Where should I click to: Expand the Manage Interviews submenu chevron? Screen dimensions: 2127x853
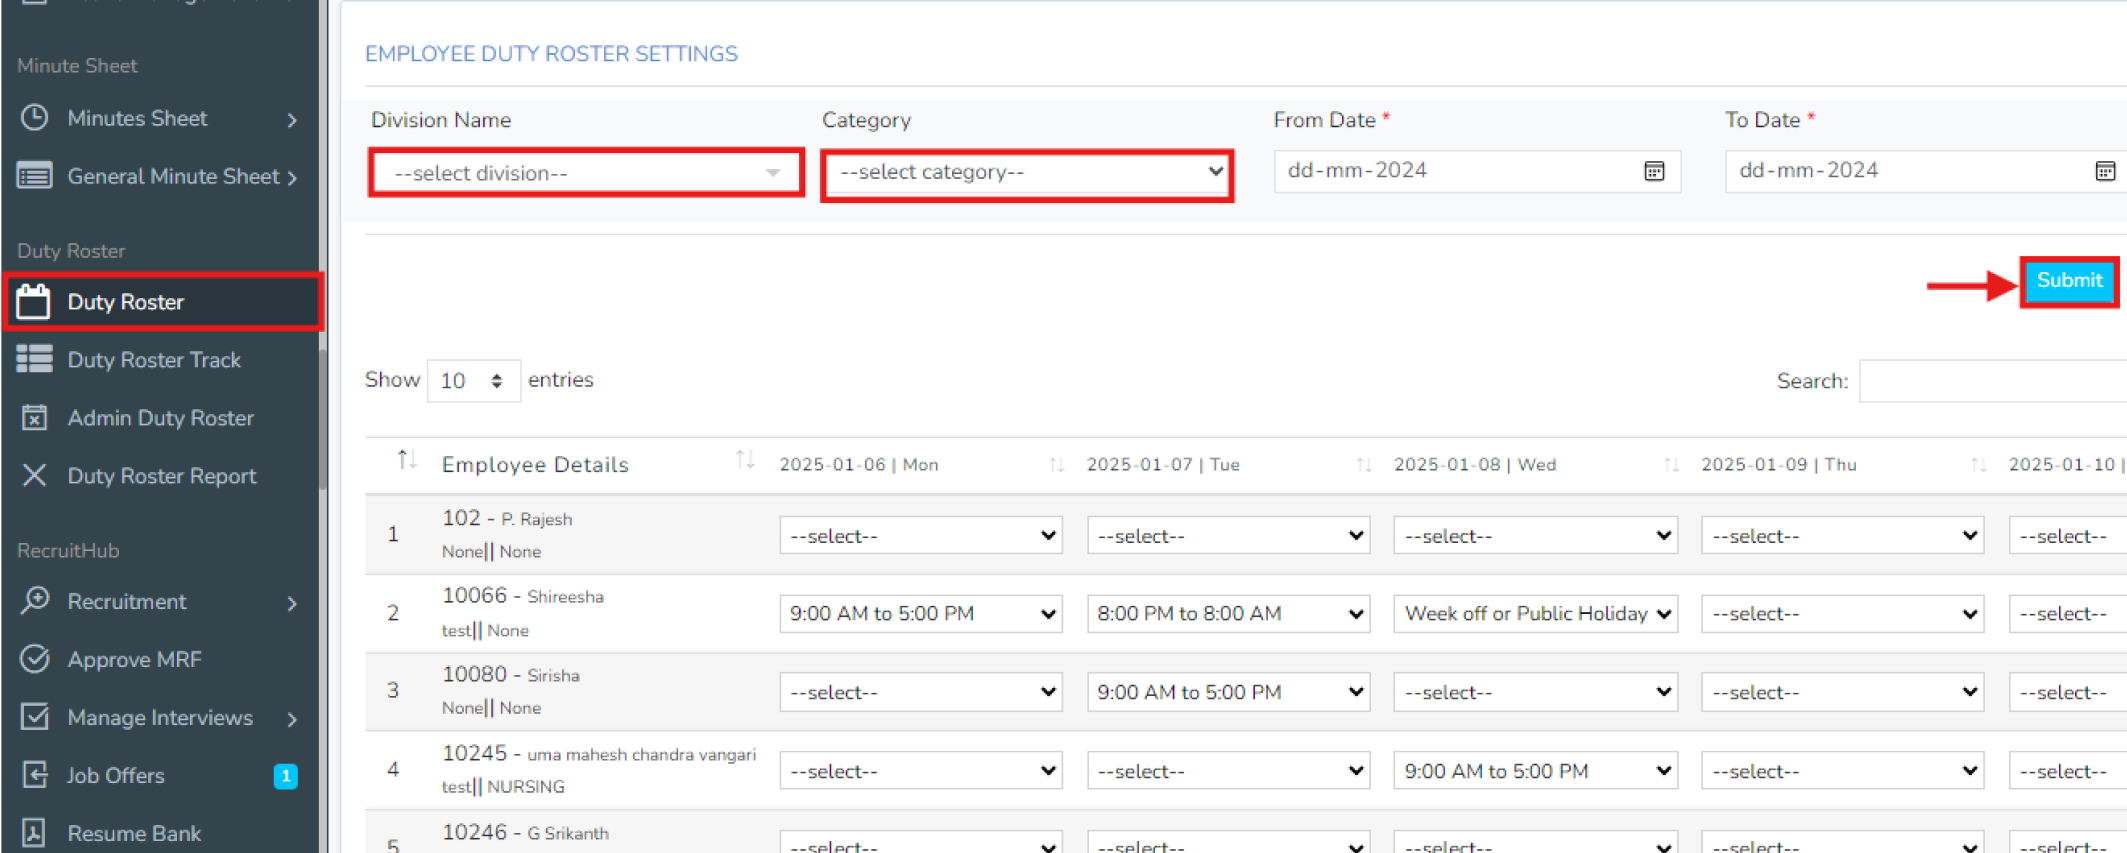tap(292, 719)
